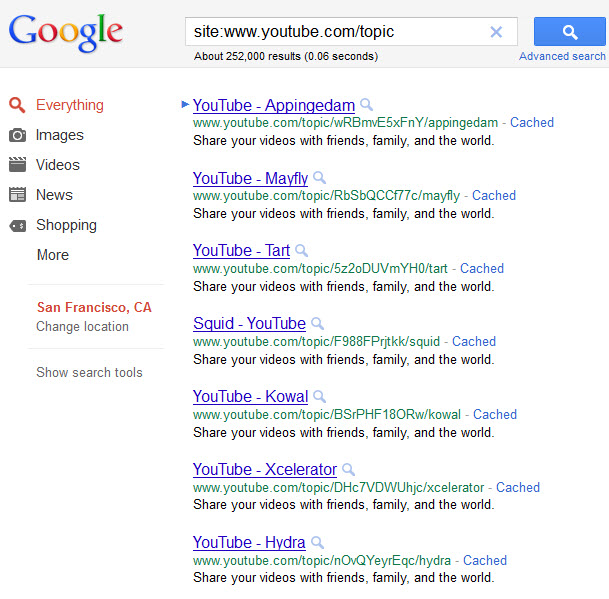Open the instant preview magnifier next to Appingedam

tap(366, 104)
